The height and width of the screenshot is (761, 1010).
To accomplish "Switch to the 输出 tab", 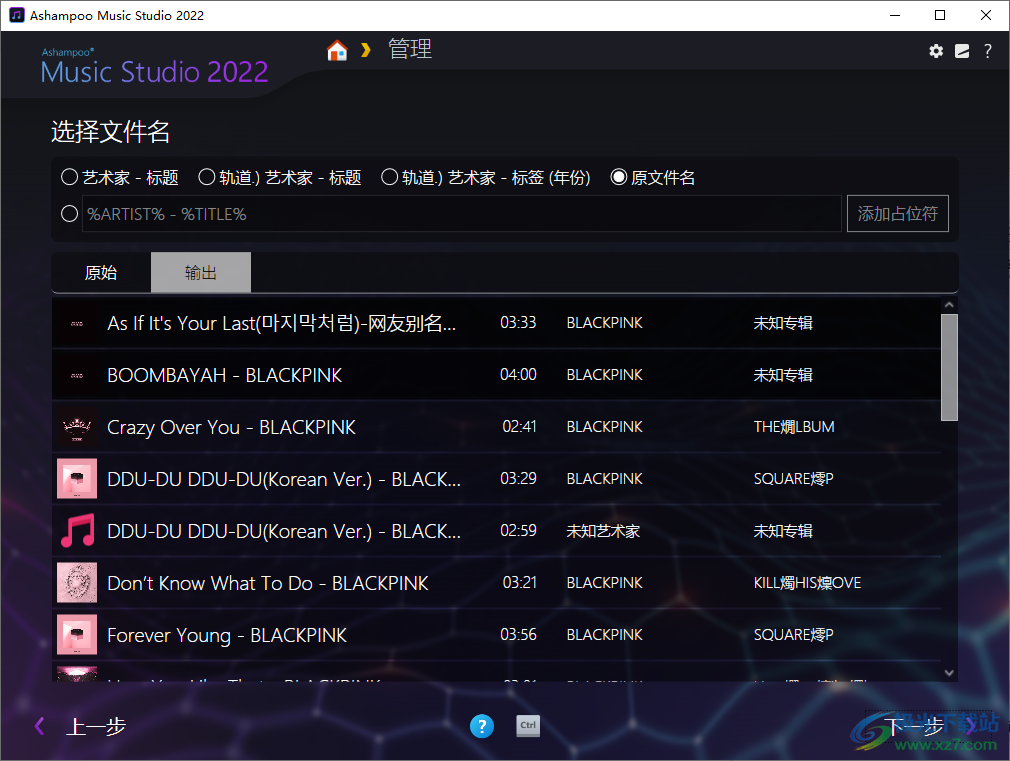I will (200, 272).
